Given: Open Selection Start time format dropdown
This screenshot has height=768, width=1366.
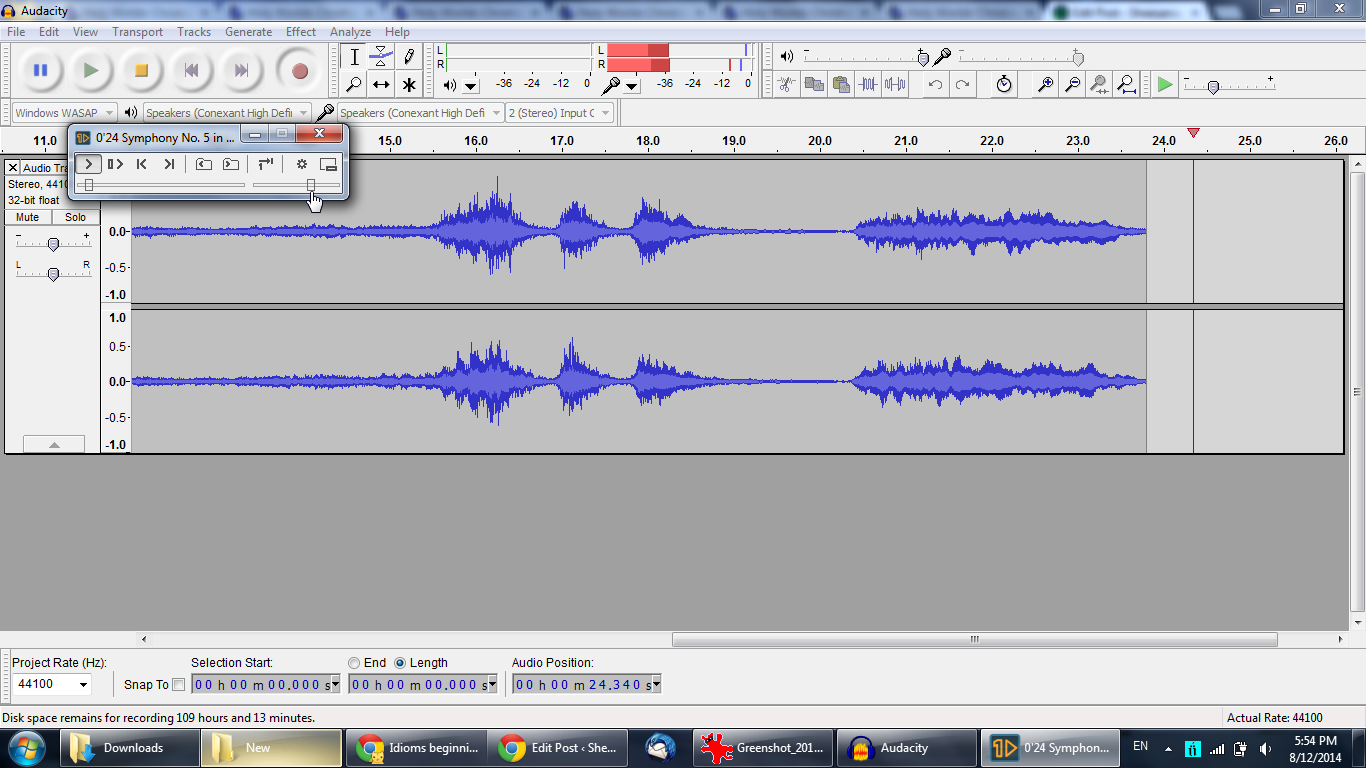Looking at the screenshot, I should click(x=335, y=685).
